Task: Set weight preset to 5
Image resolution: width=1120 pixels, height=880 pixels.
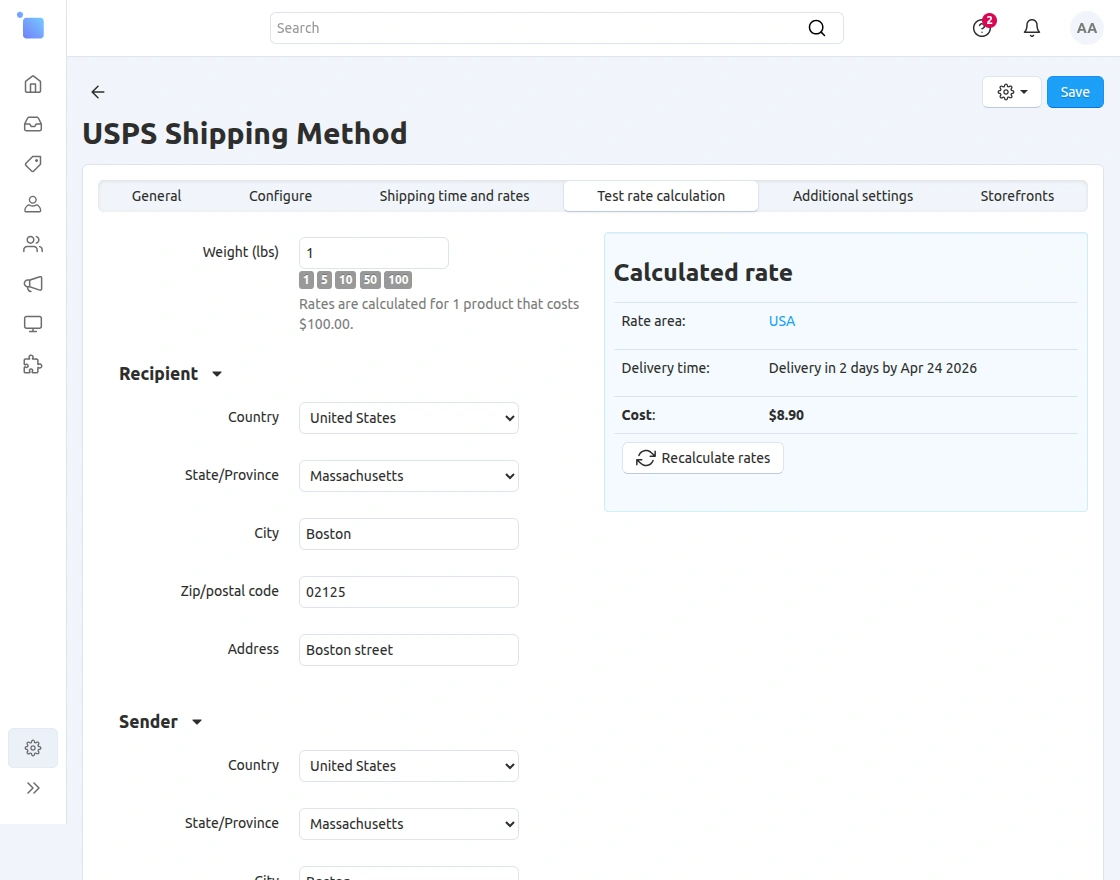Action: point(324,280)
